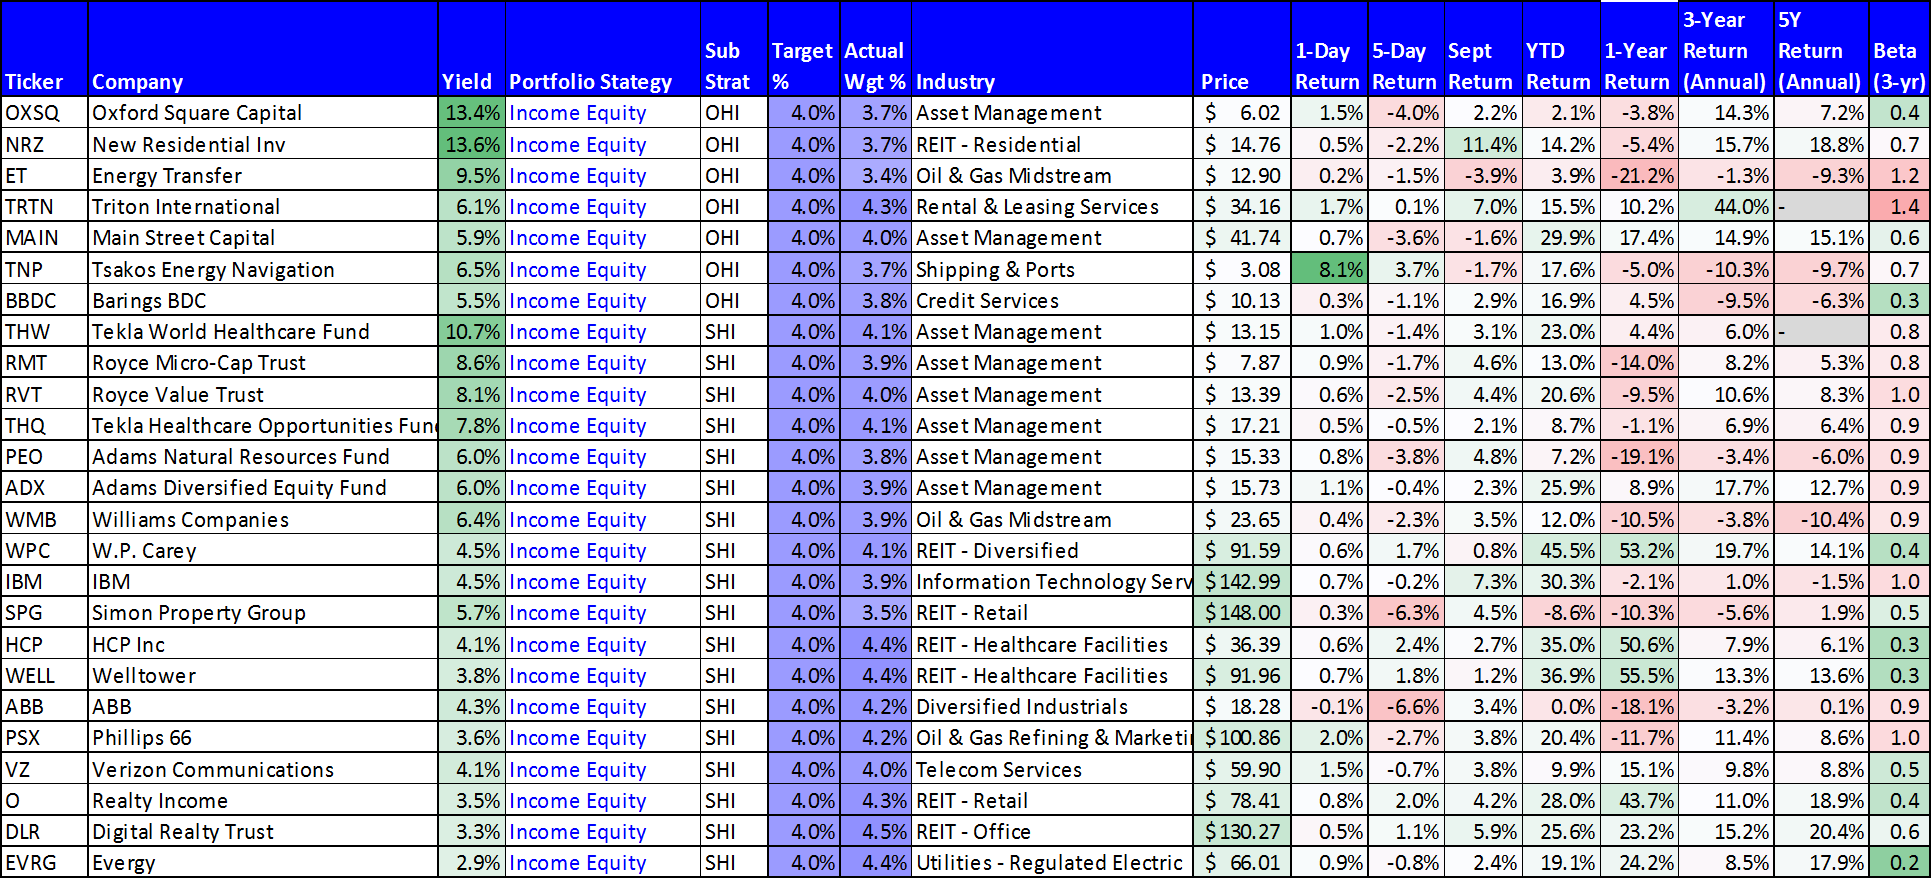Click the Utilities - Regulated Electric cell
The image size is (1932, 879).
(1052, 863)
